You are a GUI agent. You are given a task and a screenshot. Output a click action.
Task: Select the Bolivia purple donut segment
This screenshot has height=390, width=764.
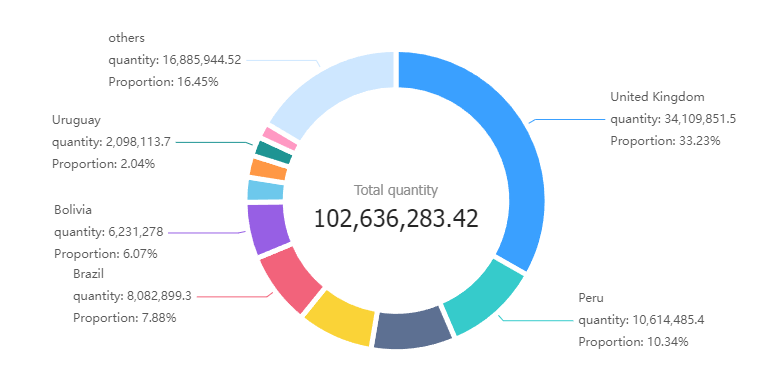pyautogui.click(x=267, y=229)
